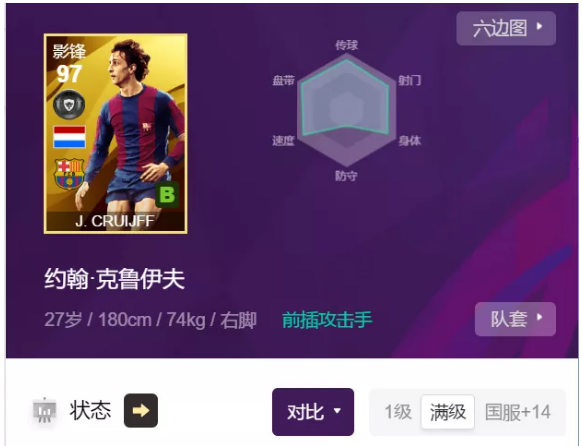Click the Netherlands flag on card

click(x=69, y=137)
